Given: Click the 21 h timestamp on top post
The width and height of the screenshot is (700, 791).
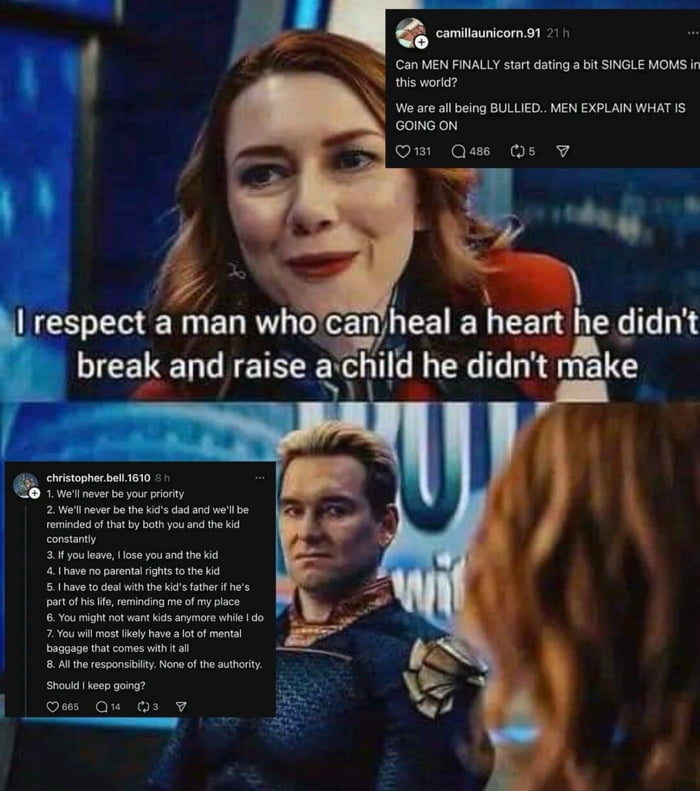Looking at the screenshot, I should click(x=558, y=33).
